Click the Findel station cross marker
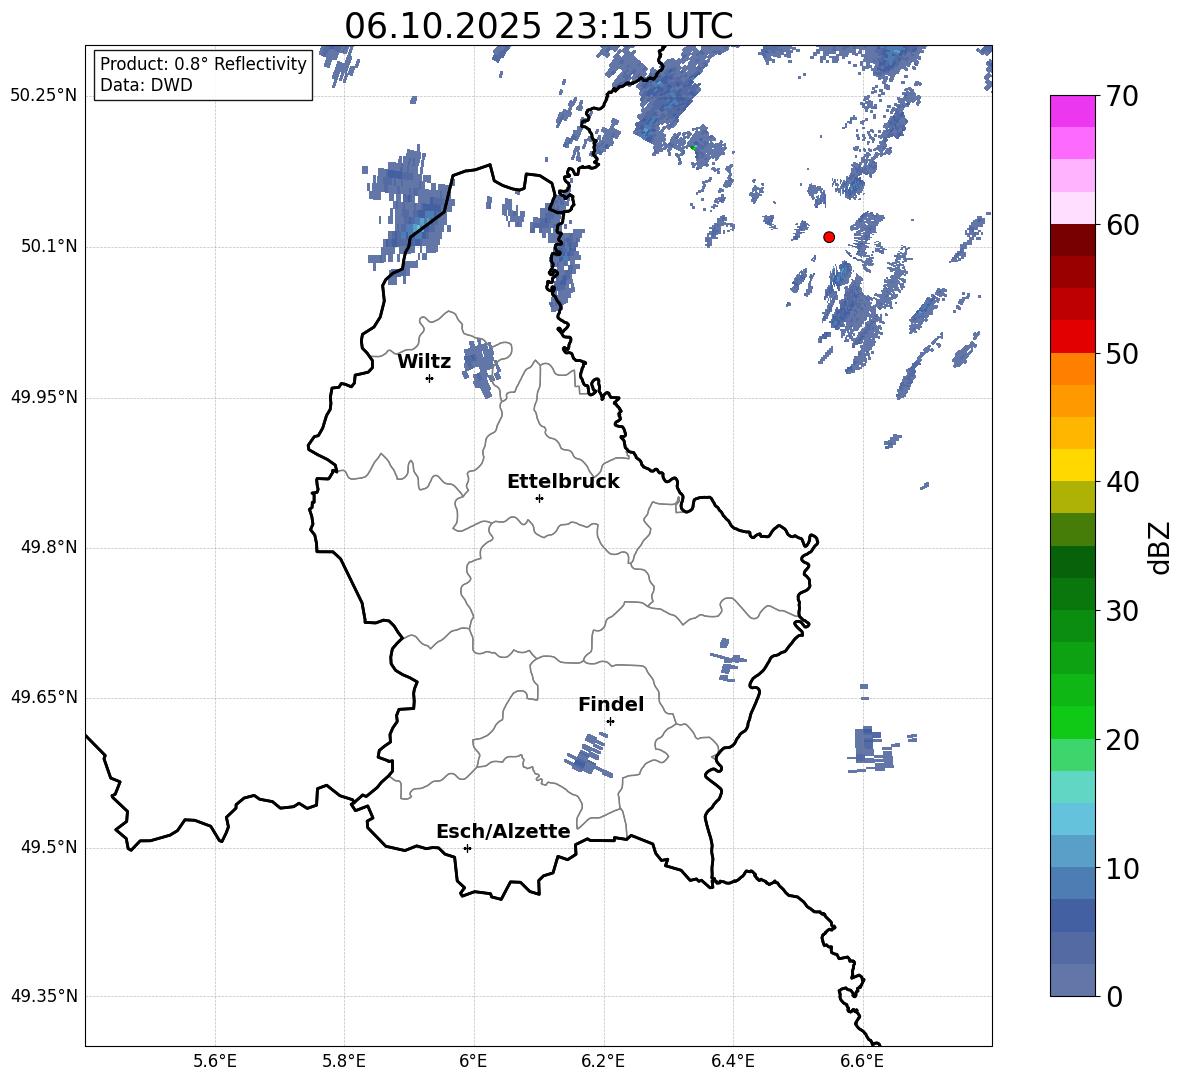1184x1081 pixels. [x=610, y=722]
